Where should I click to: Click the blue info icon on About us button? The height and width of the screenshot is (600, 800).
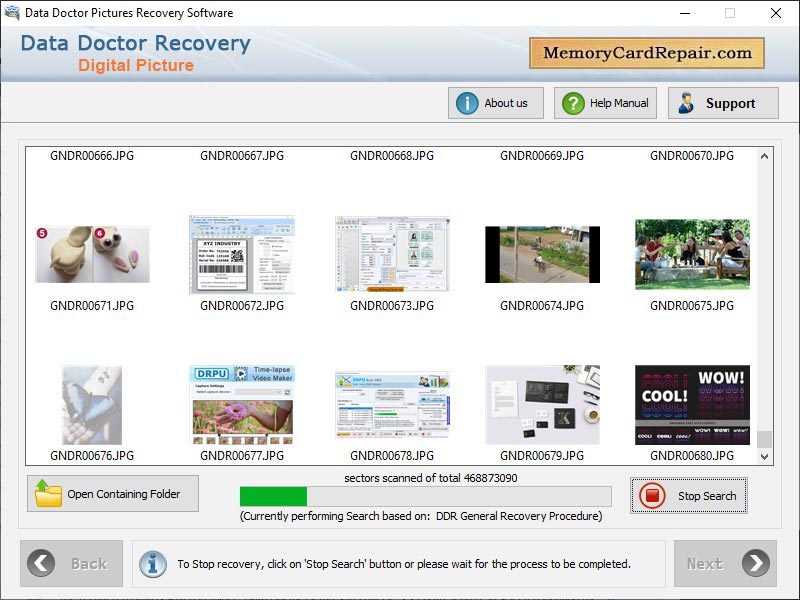[467, 102]
